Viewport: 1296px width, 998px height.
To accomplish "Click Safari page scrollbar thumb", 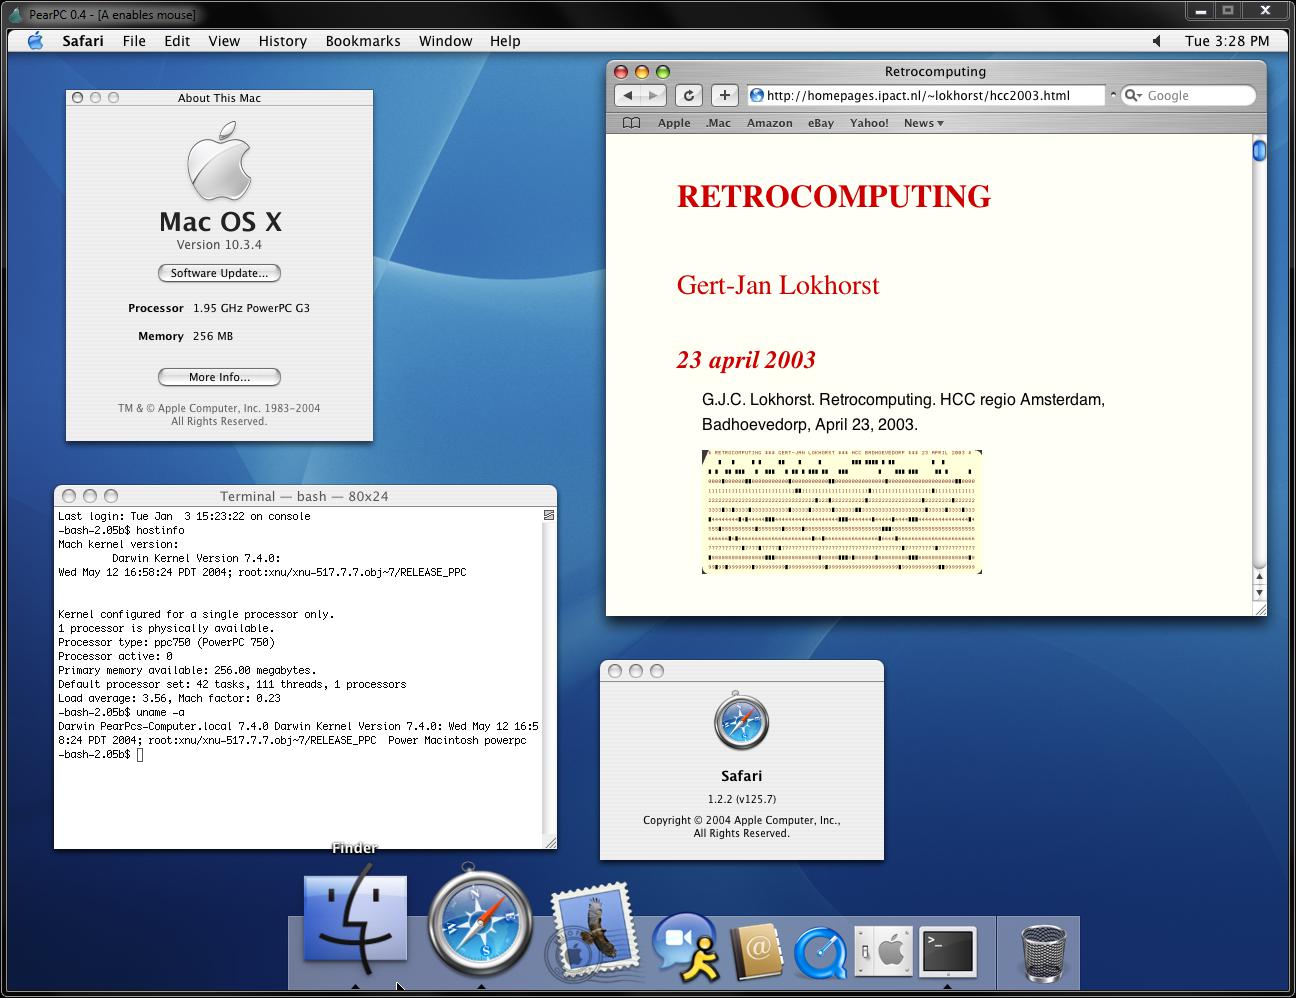I will (x=1259, y=151).
